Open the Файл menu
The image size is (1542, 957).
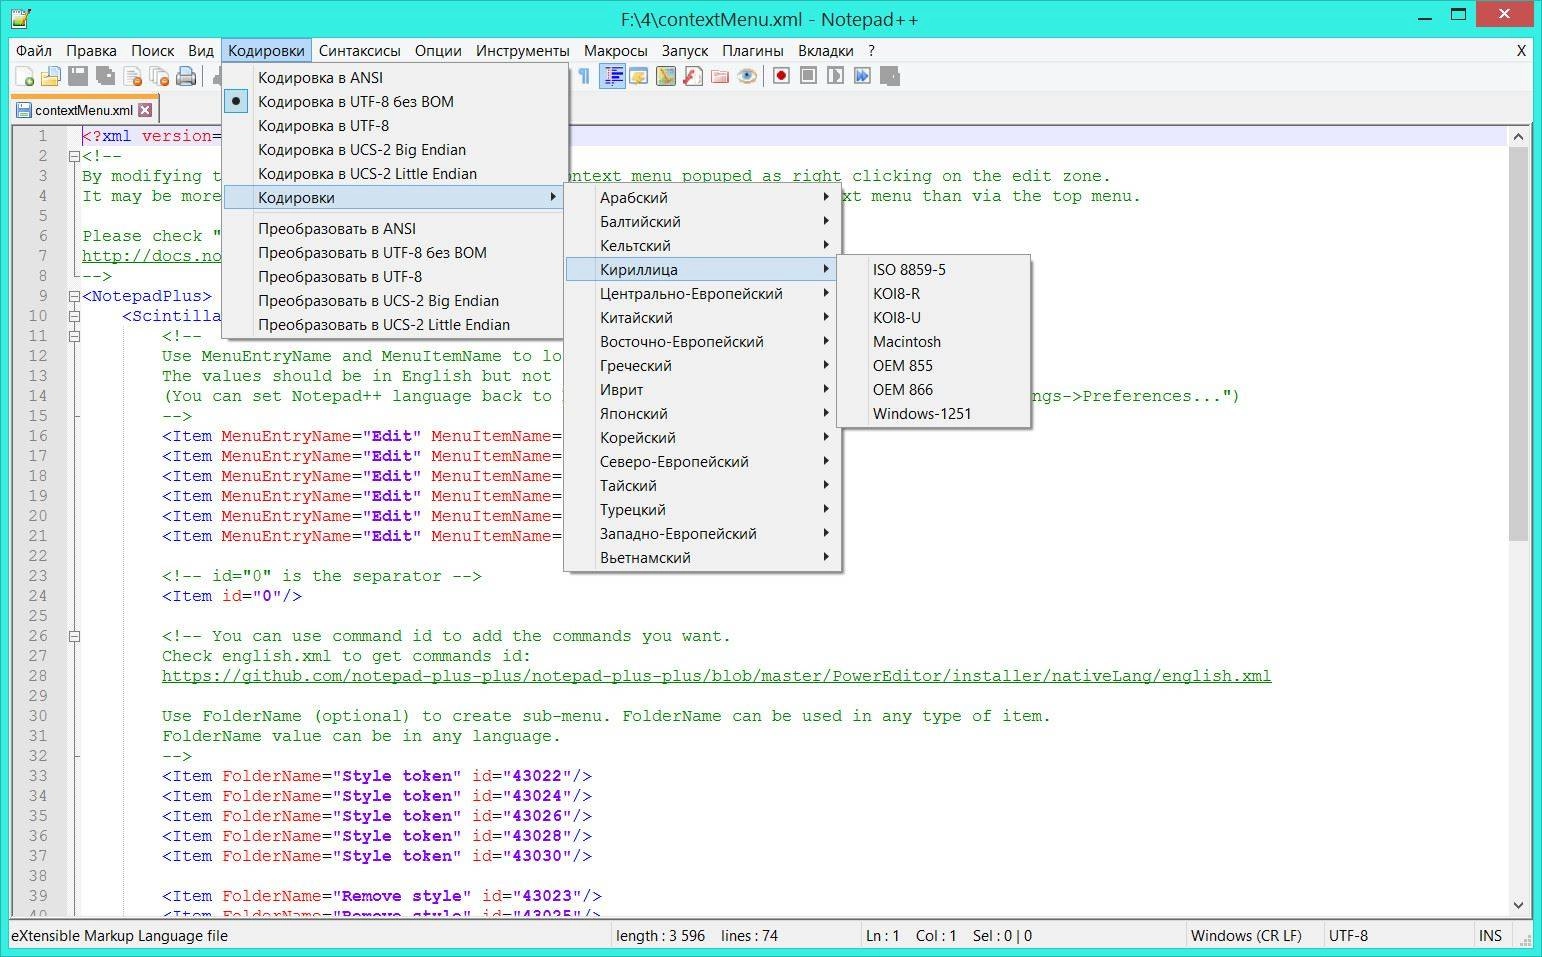point(34,50)
